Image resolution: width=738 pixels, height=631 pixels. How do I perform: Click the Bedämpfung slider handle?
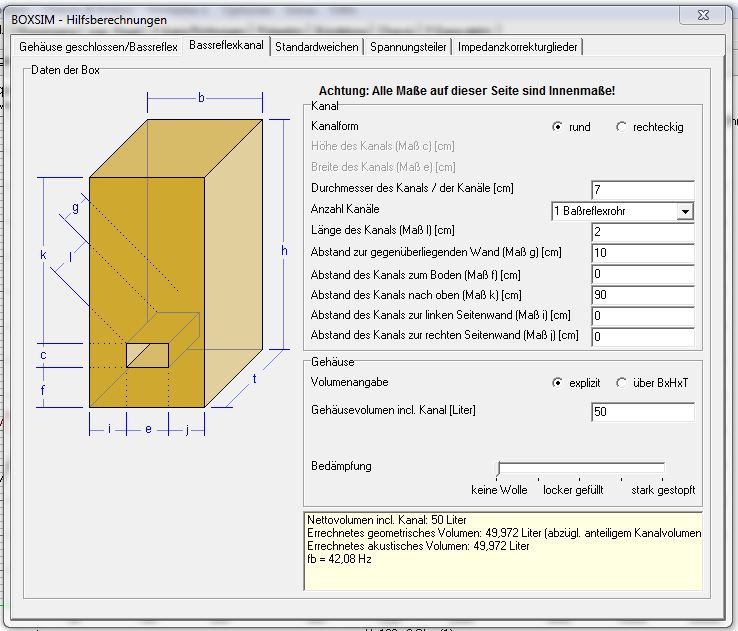click(x=499, y=469)
